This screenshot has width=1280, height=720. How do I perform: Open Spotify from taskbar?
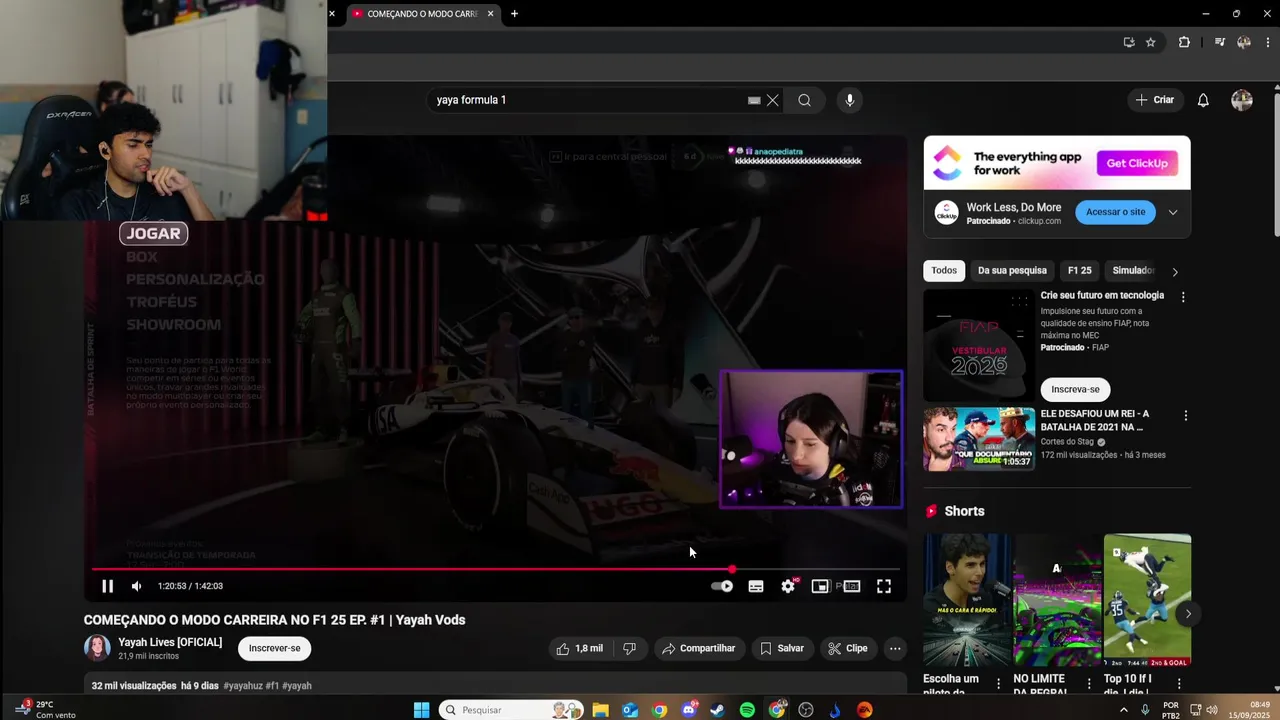coord(747,710)
